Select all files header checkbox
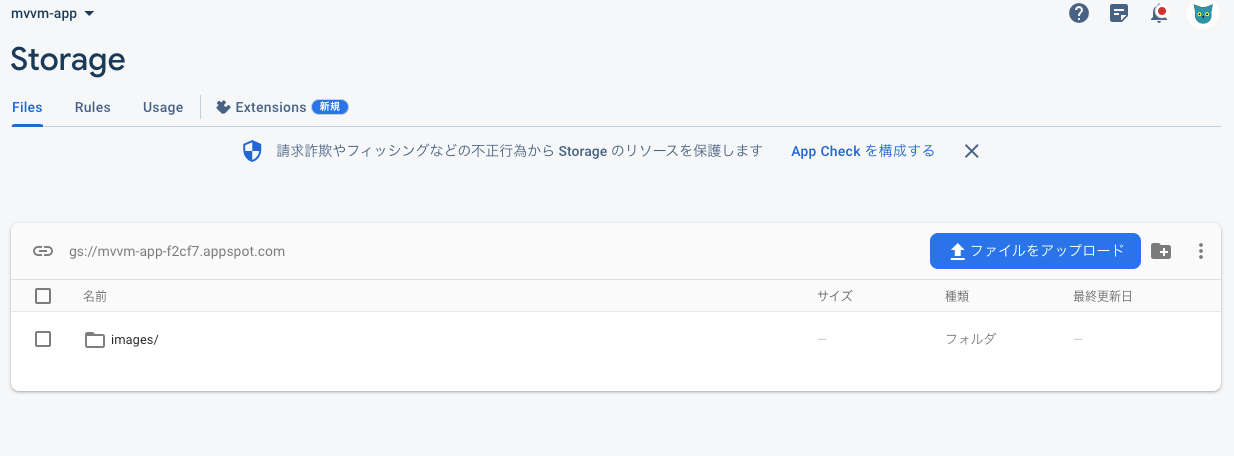1234x456 pixels. 43,296
